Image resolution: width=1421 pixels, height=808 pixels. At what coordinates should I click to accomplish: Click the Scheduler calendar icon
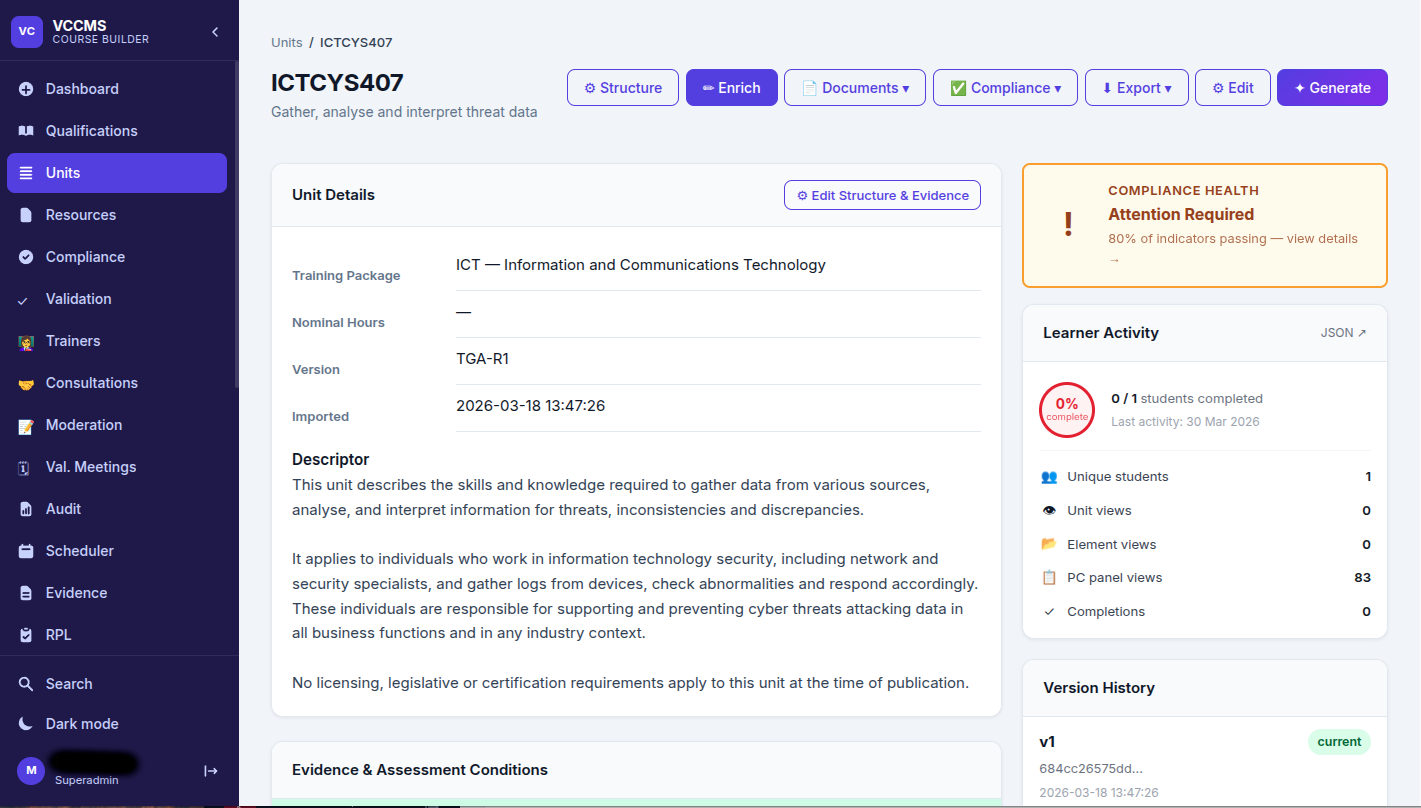[26, 551]
